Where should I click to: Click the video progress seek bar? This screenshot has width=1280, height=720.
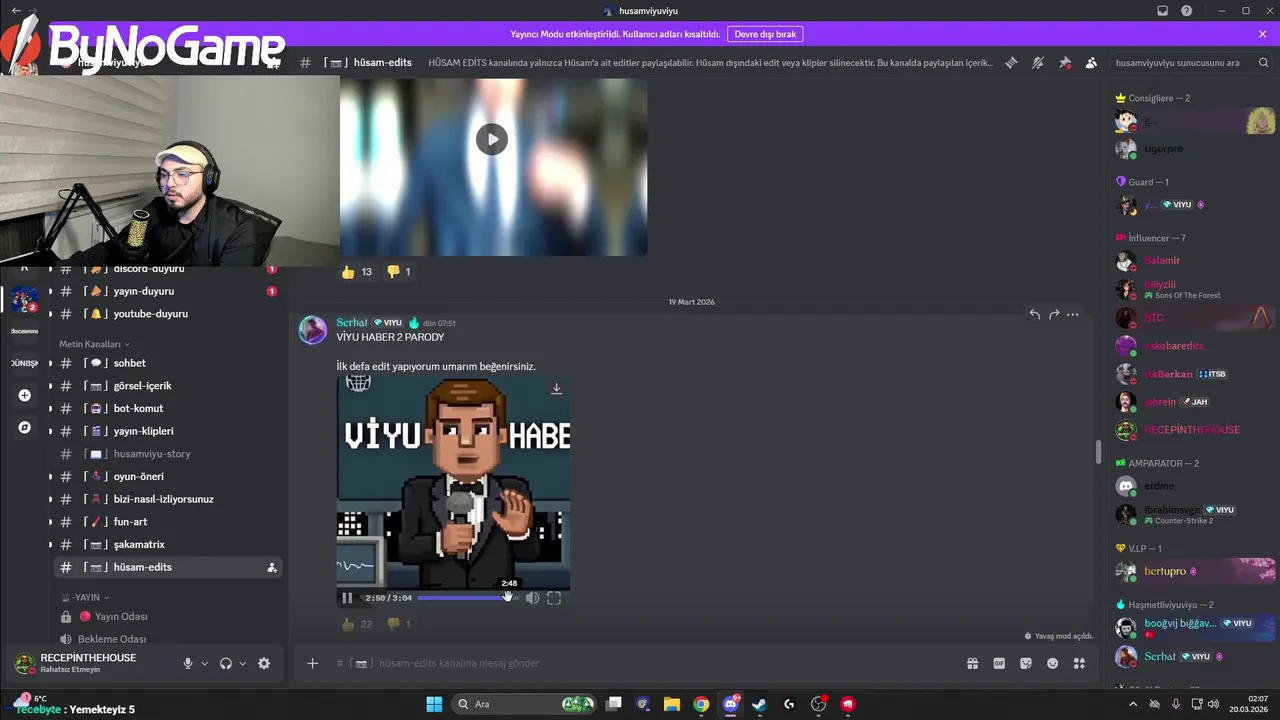[x=468, y=598]
